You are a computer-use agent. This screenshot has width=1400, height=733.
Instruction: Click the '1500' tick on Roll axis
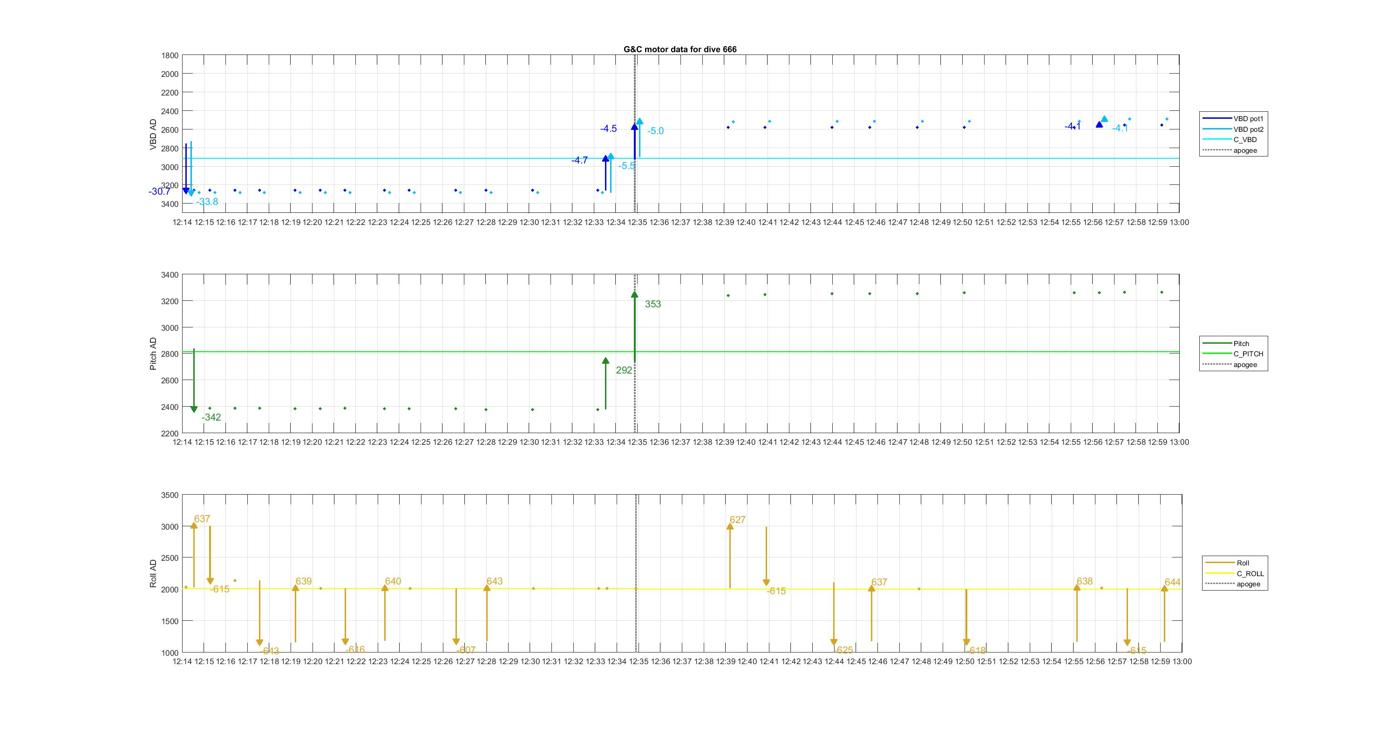pos(169,621)
